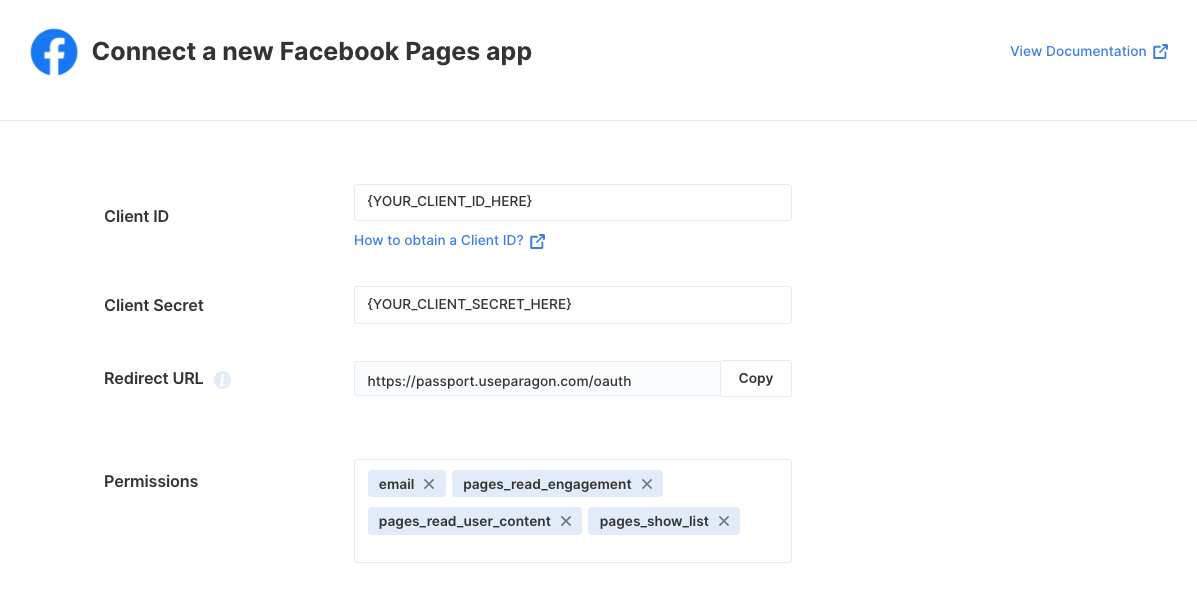Remove the pages_read_engagement permission
Image resolution: width=1197 pixels, height=606 pixels.
(x=647, y=484)
